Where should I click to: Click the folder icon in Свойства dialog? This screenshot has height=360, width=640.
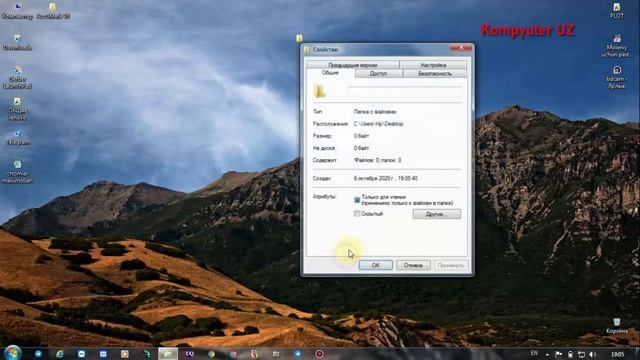(x=320, y=91)
